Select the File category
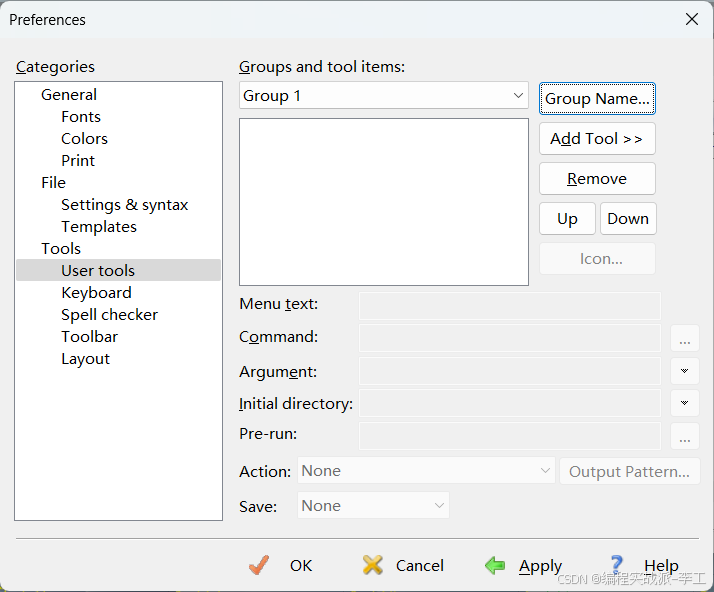 pyautogui.click(x=53, y=183)
